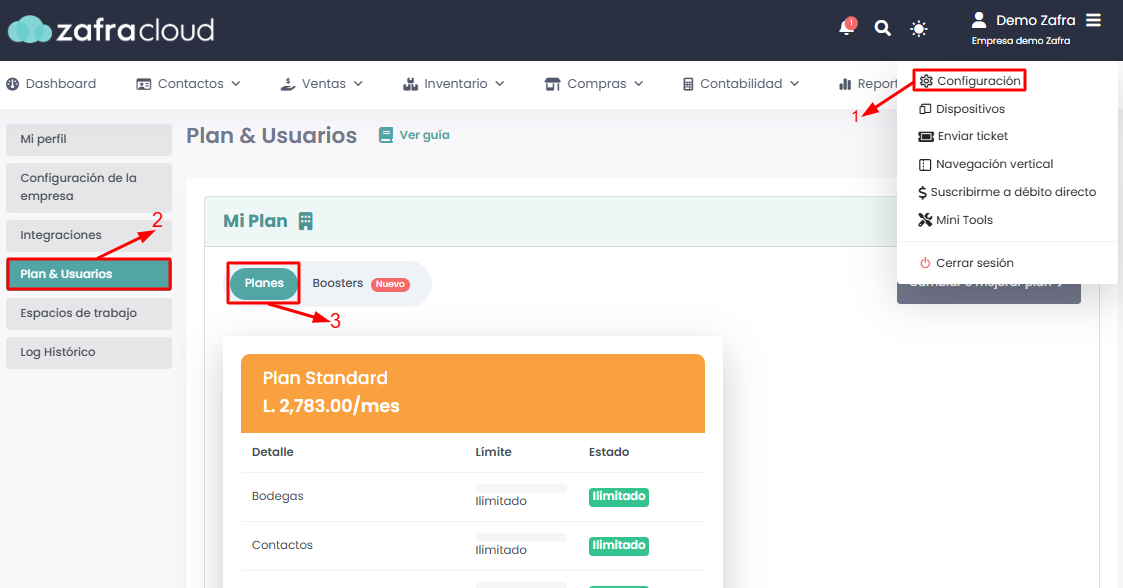Click Cerrar sesión to log out
The image size is (1123, 588).
point(966,263)
